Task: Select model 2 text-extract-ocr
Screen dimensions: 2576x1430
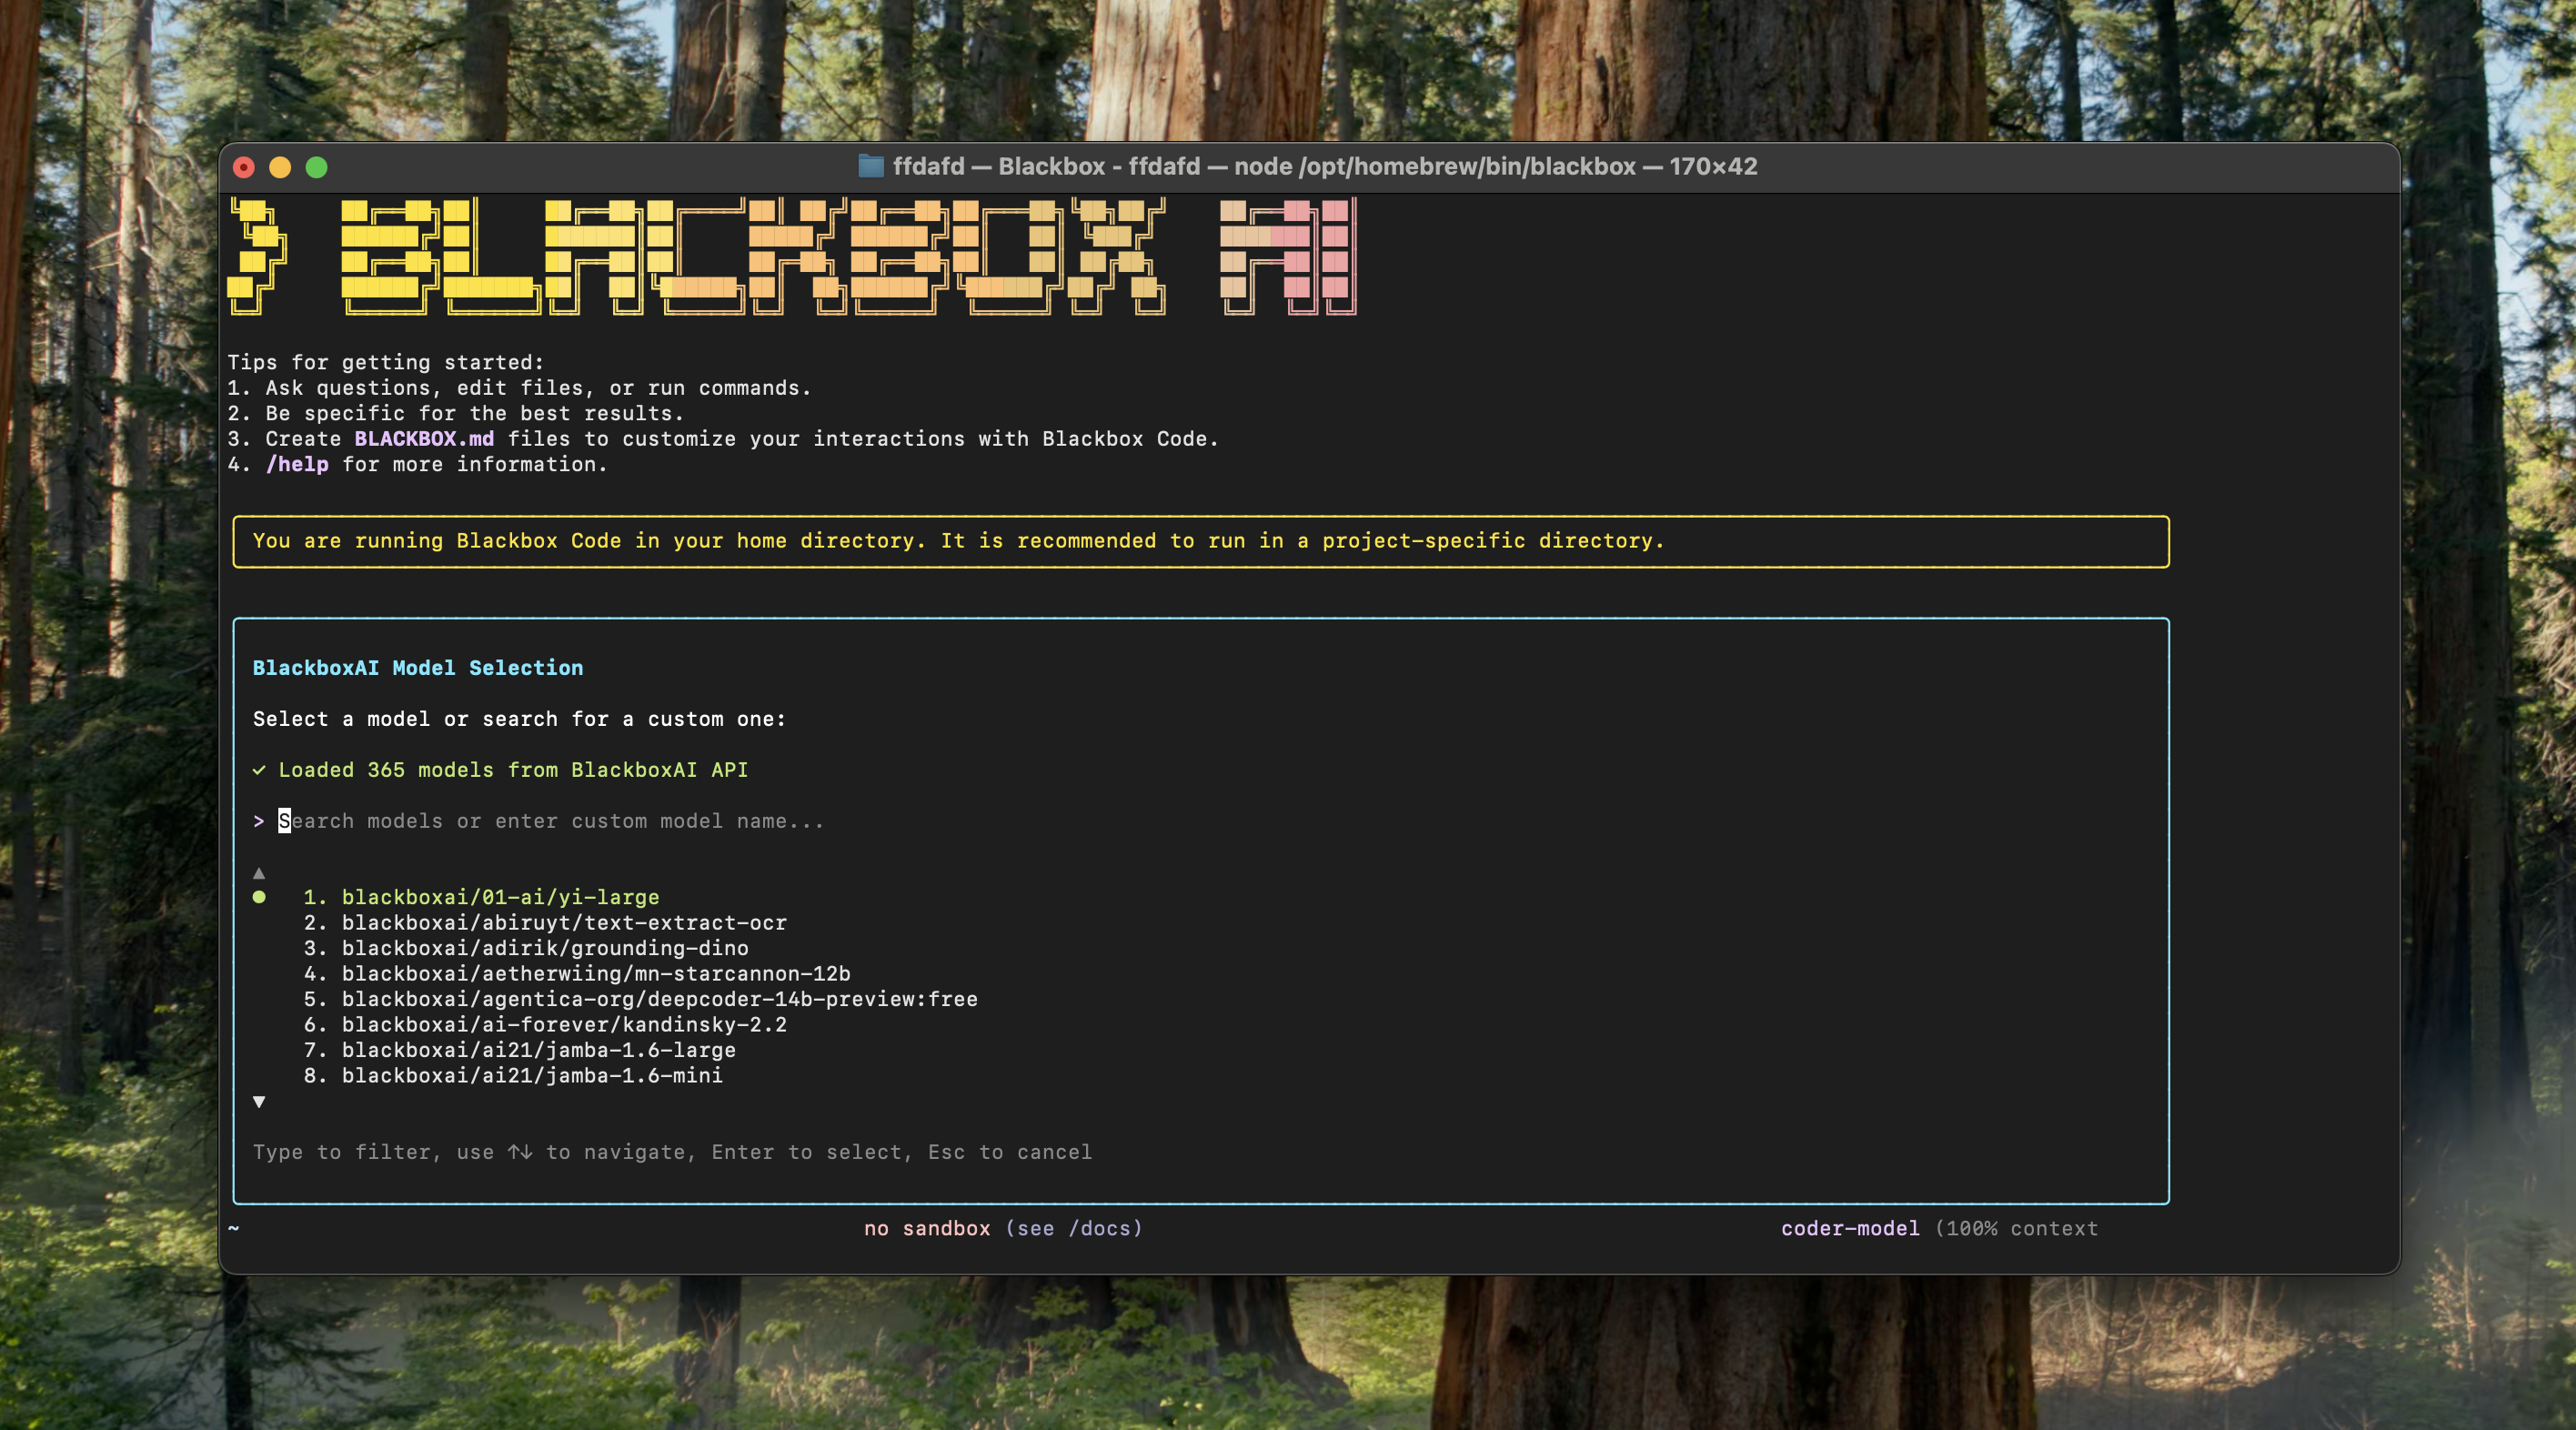Action: [x=563, y=922]
